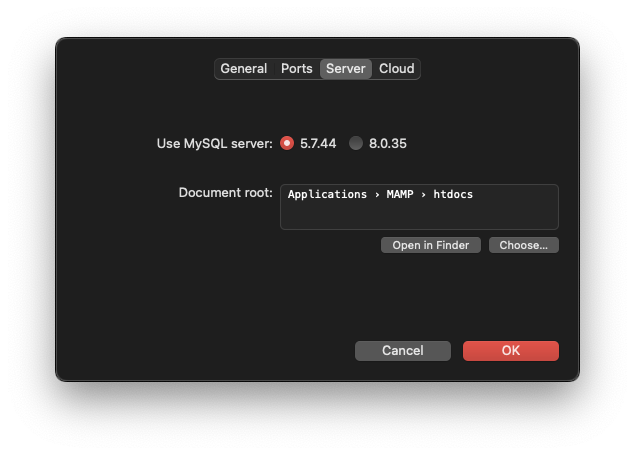Click Applications in the document root path
This screenshot has height=455, width=635.
click(x=327, y=195)
